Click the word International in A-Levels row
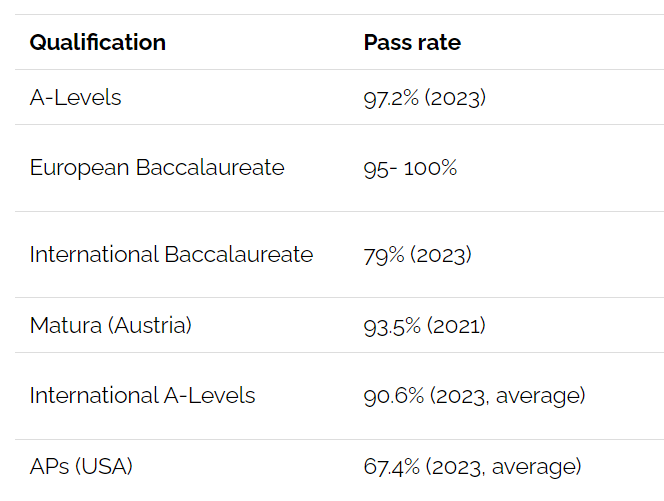Screen dimensions: 664x501 click(x=94, y=396)
